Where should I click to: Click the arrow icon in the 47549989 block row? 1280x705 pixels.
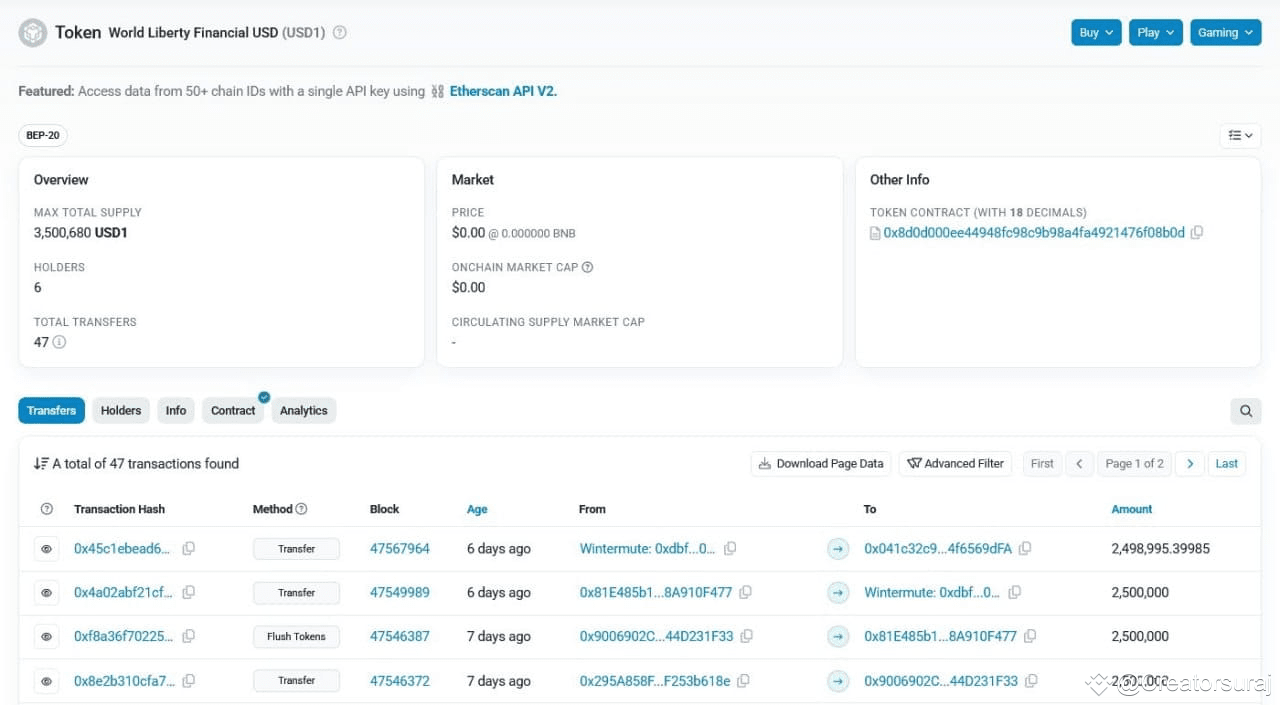[x=838, y=593]
